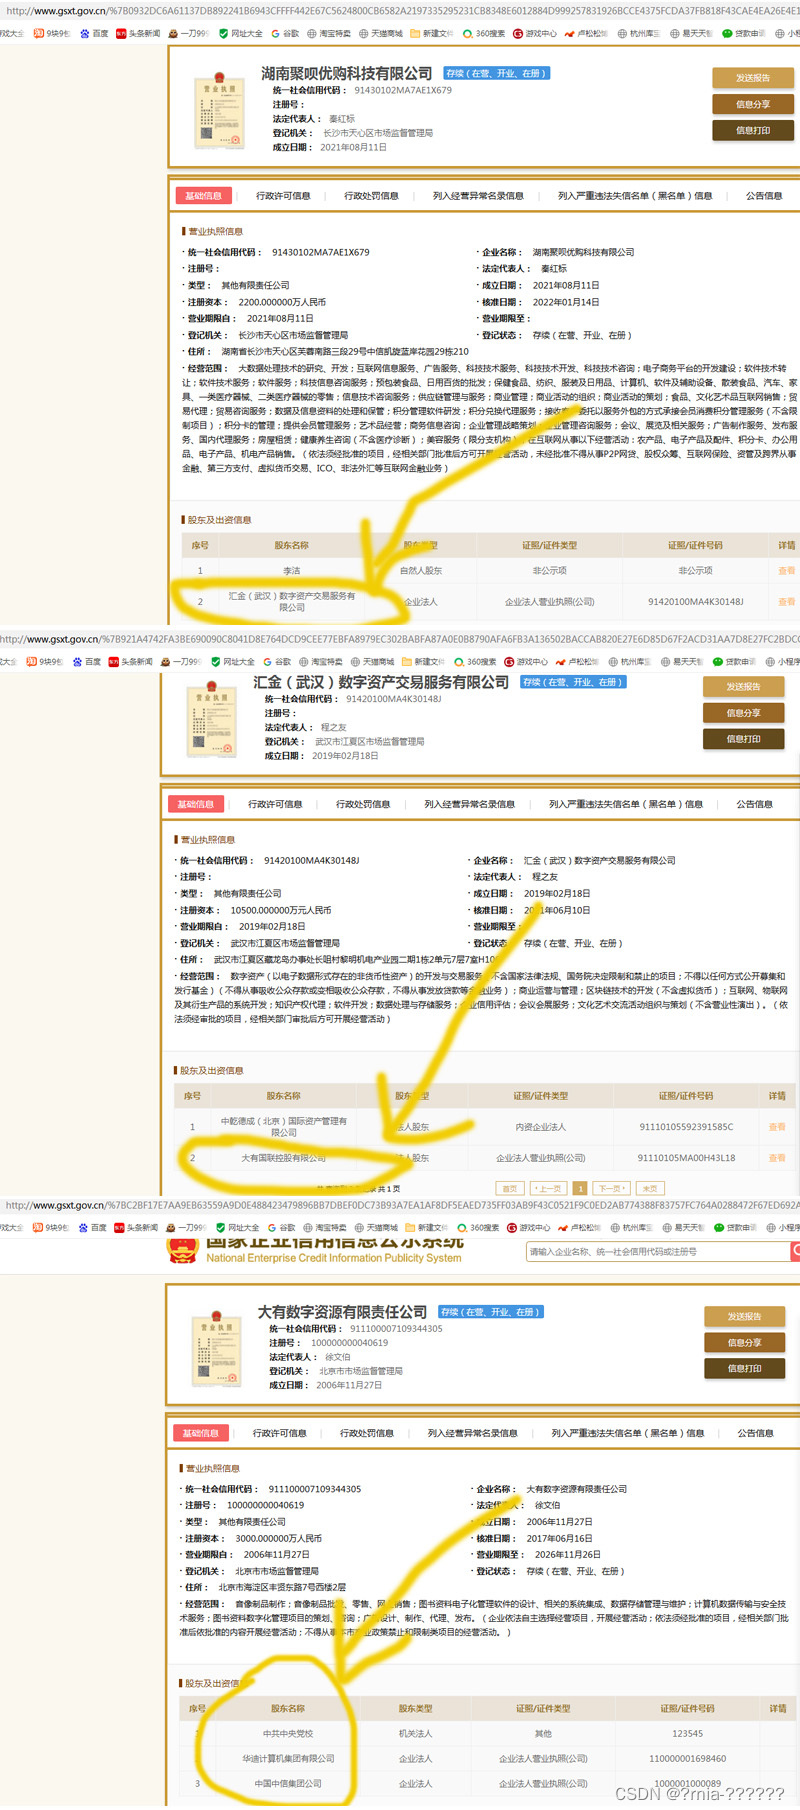Click 信息打印 button for 汇金（武汉）

point(743,739)
